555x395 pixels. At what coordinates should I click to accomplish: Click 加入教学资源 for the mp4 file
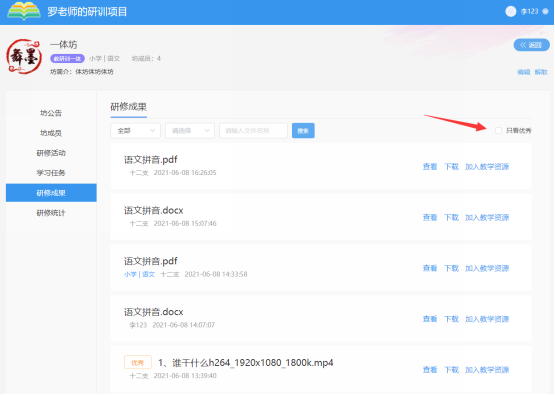click(x=487, y=370)
